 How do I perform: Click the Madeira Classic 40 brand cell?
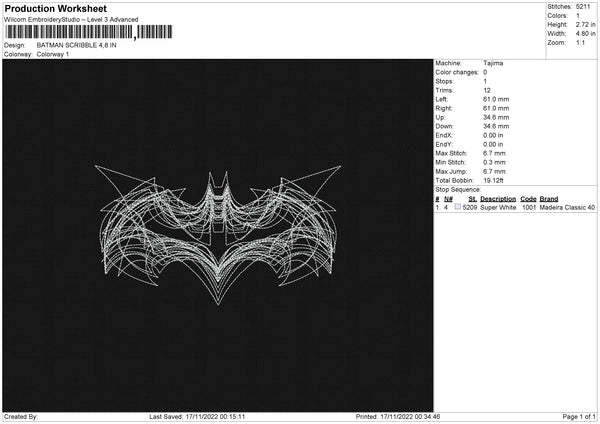(x=567, y=207)
